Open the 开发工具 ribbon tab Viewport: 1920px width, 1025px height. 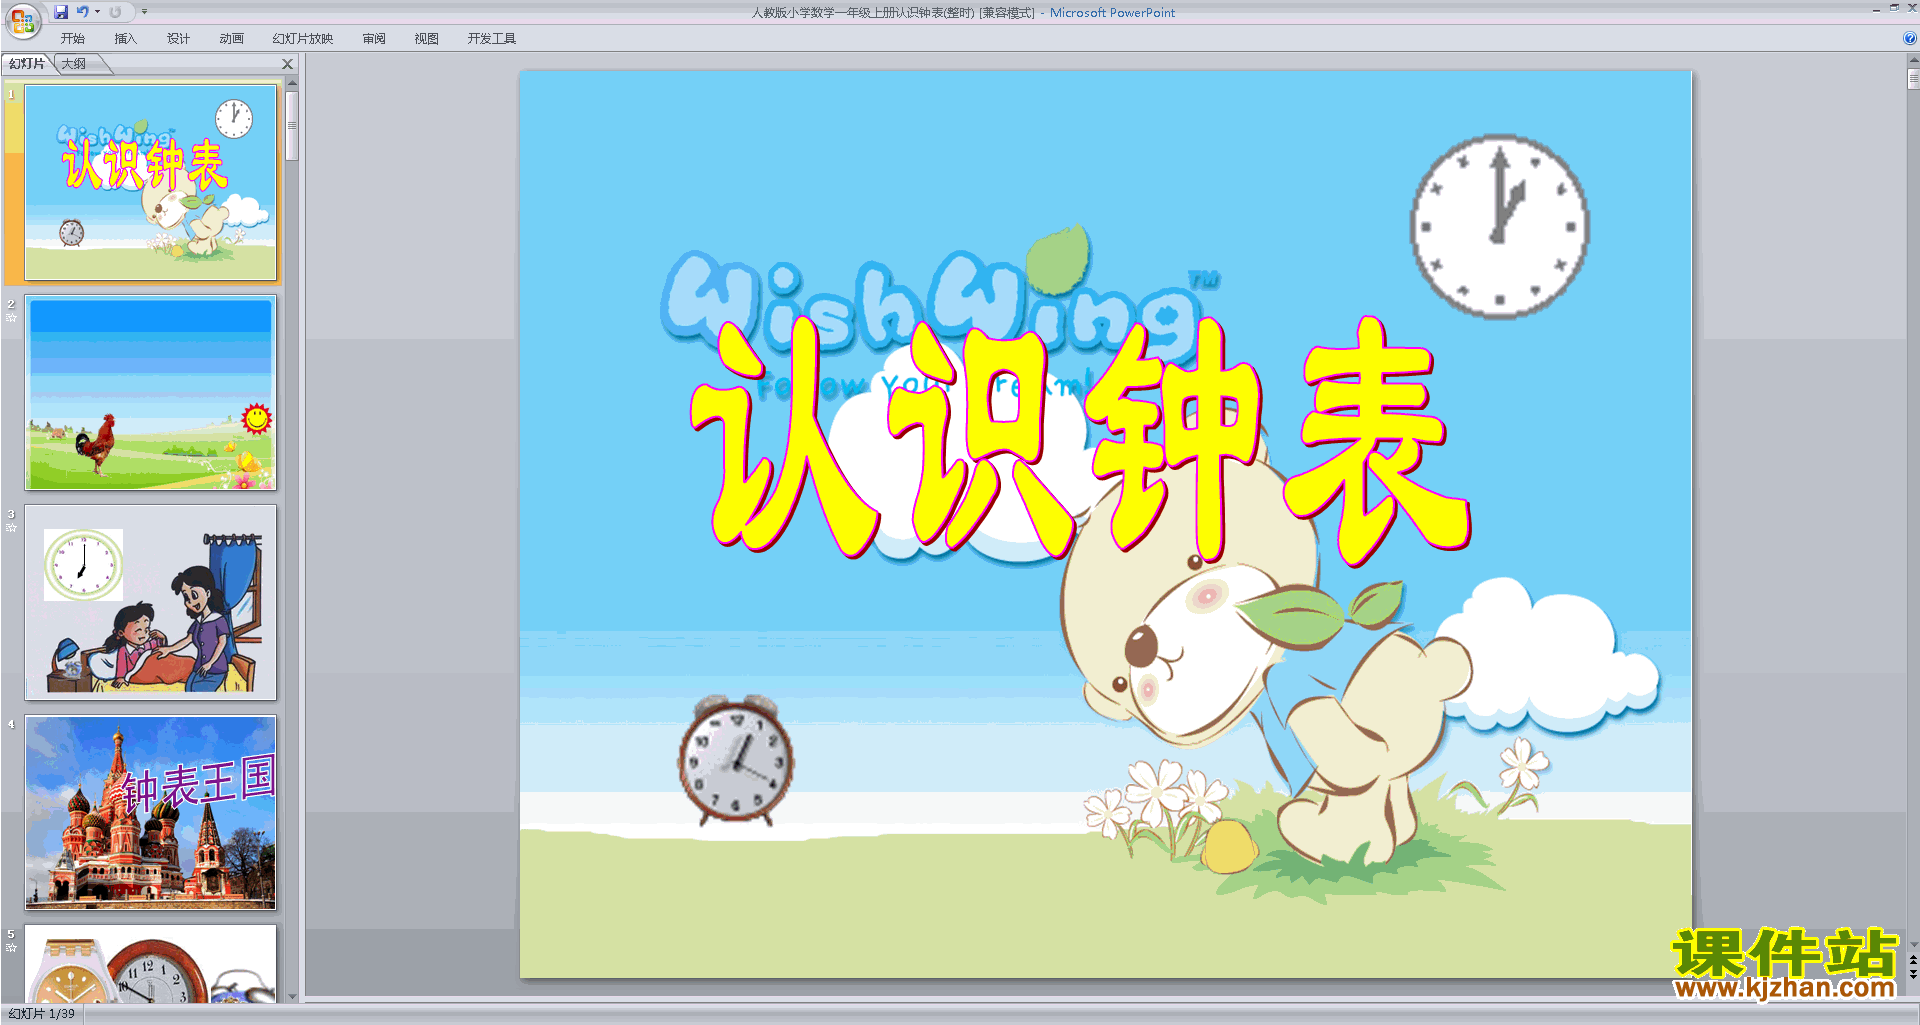(x=491, y=39)
